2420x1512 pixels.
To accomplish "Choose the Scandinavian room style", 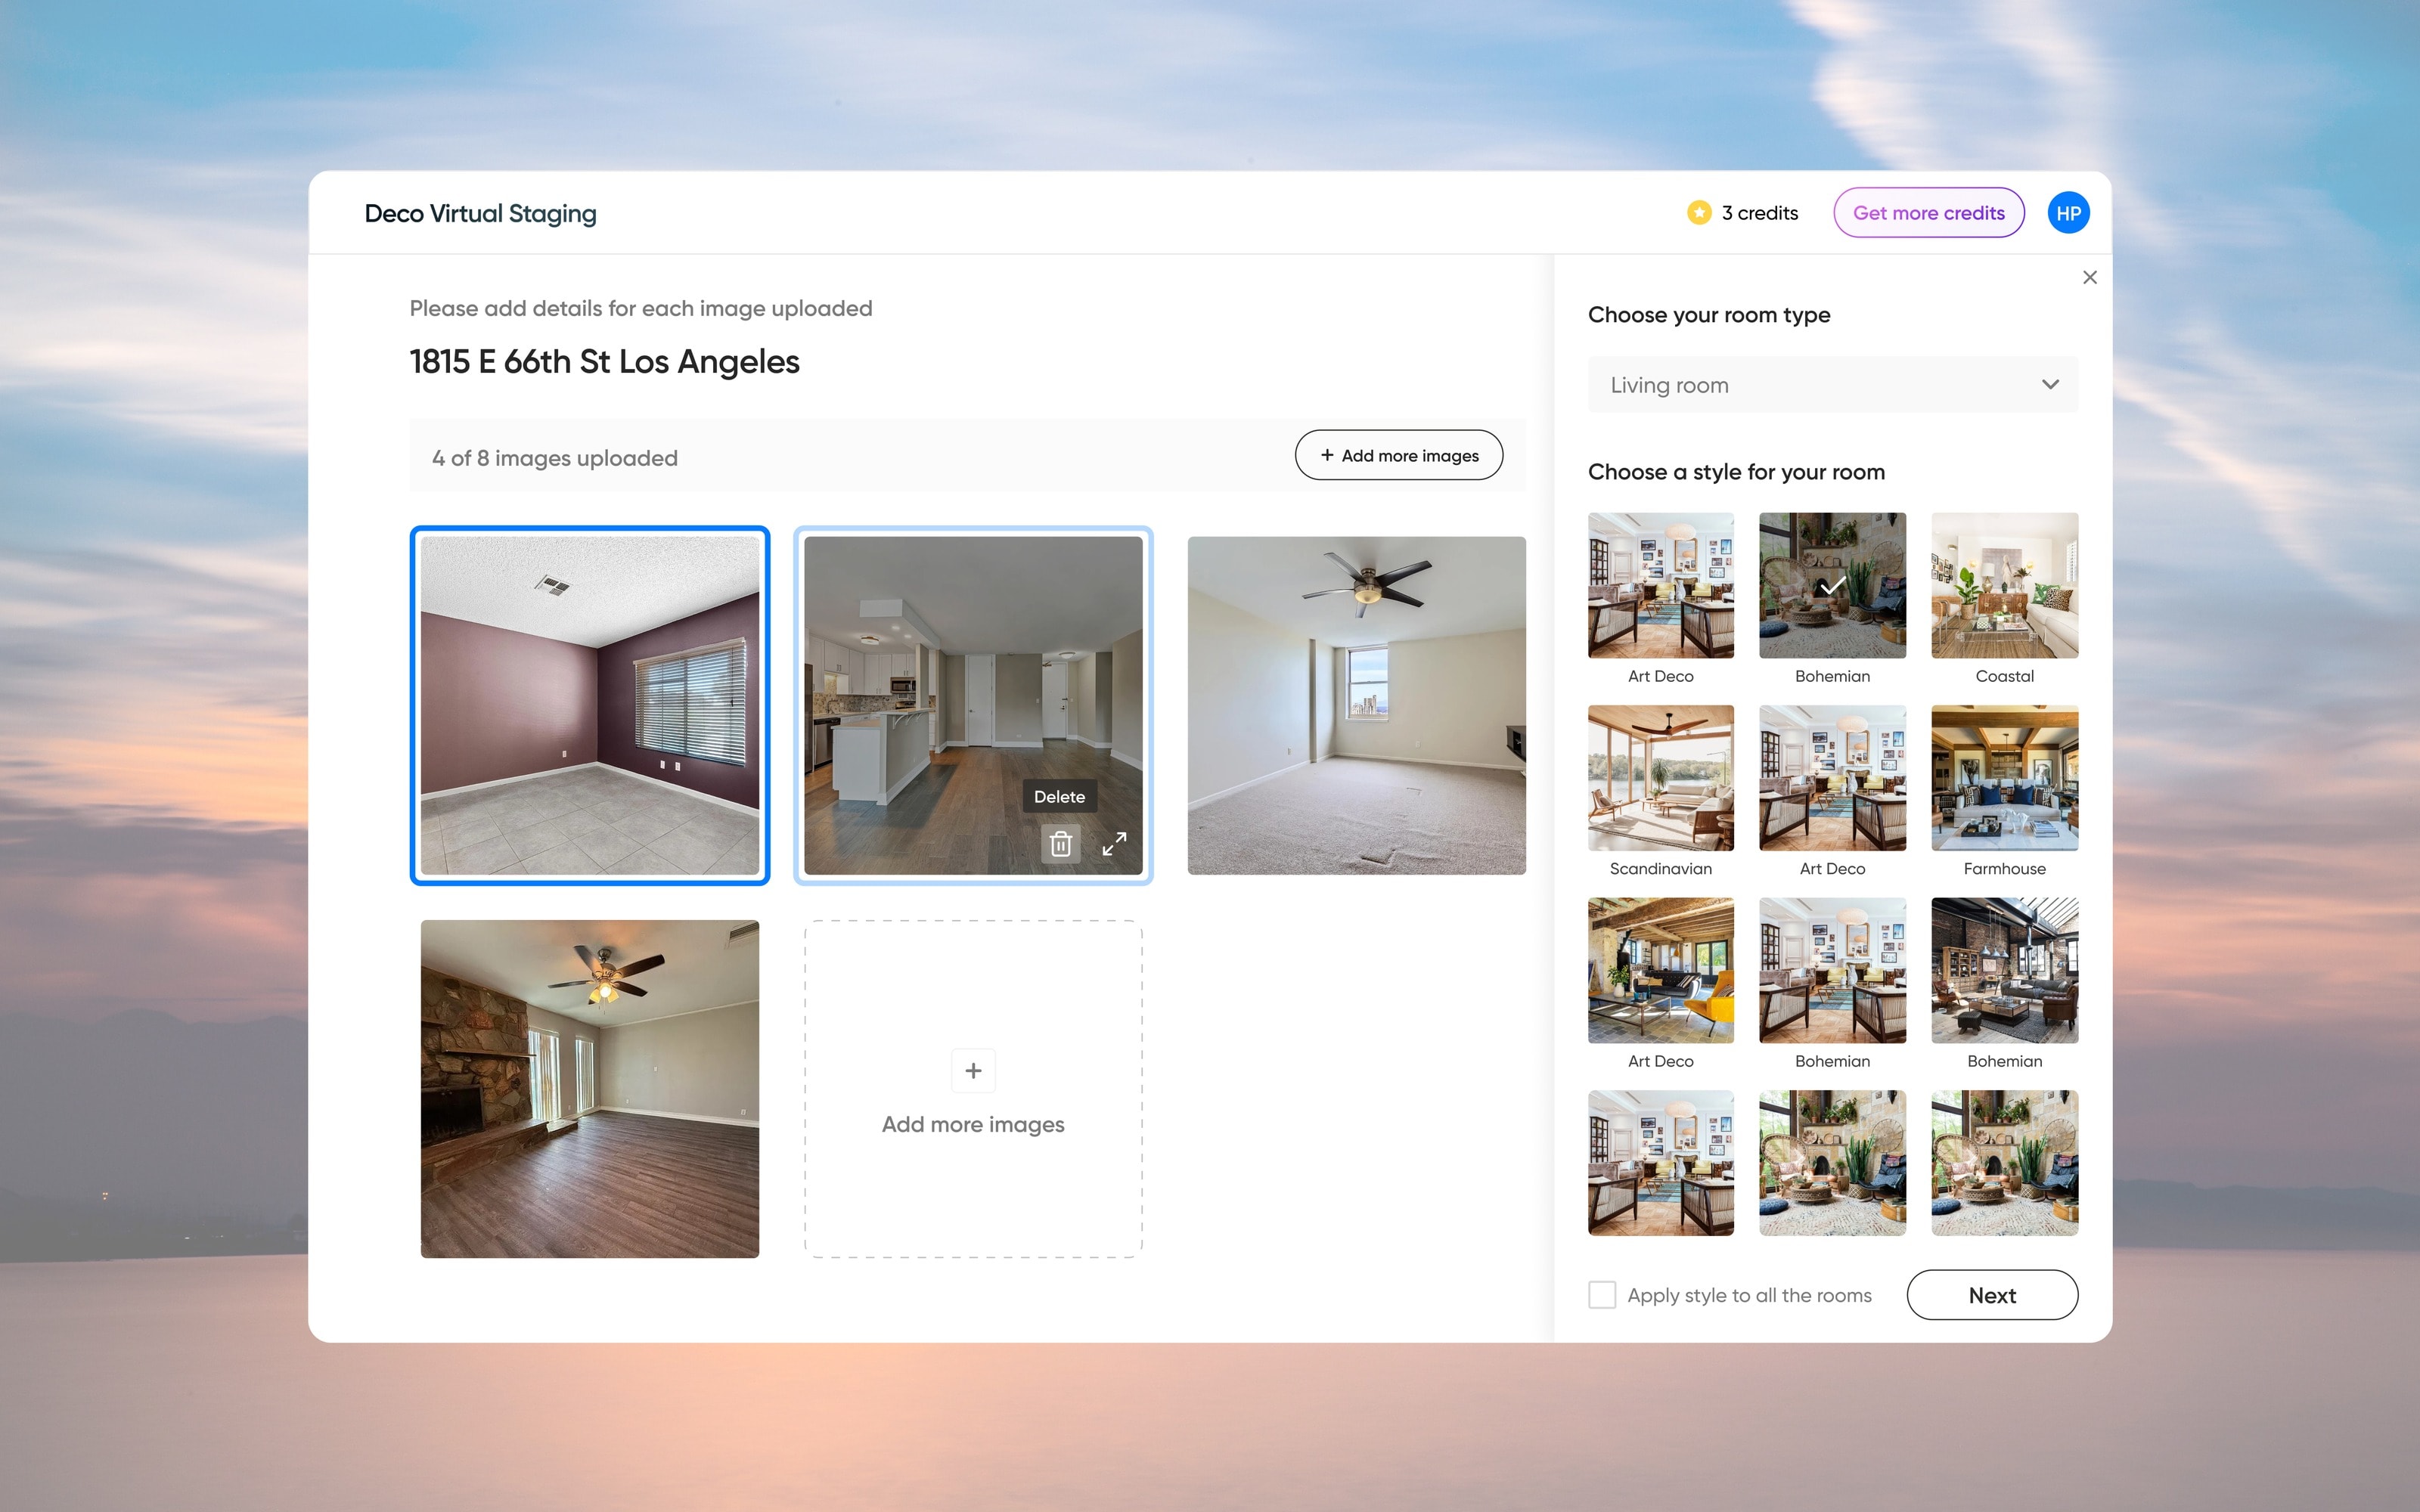I will 1661,778.
